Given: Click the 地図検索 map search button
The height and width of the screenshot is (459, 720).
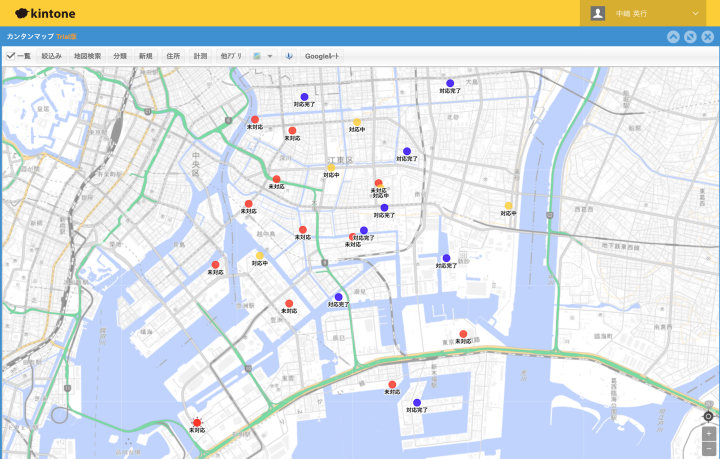Looking at the screenshot, I should (x=87, y=56).
